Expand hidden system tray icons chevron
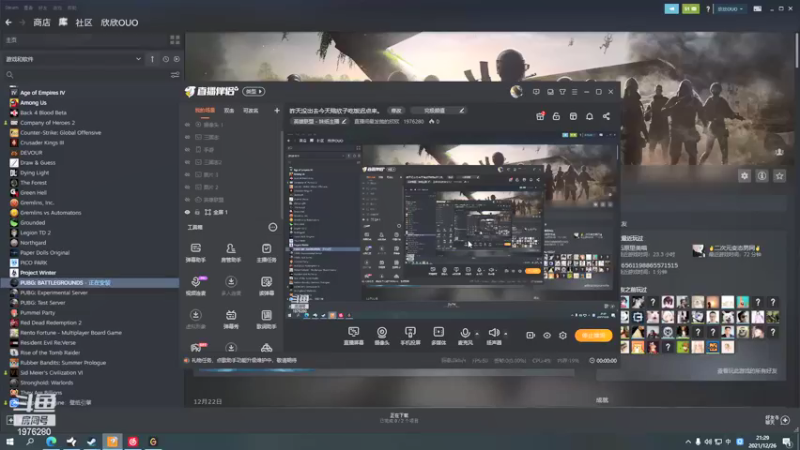The image size is (800, 450). point(688,442)
